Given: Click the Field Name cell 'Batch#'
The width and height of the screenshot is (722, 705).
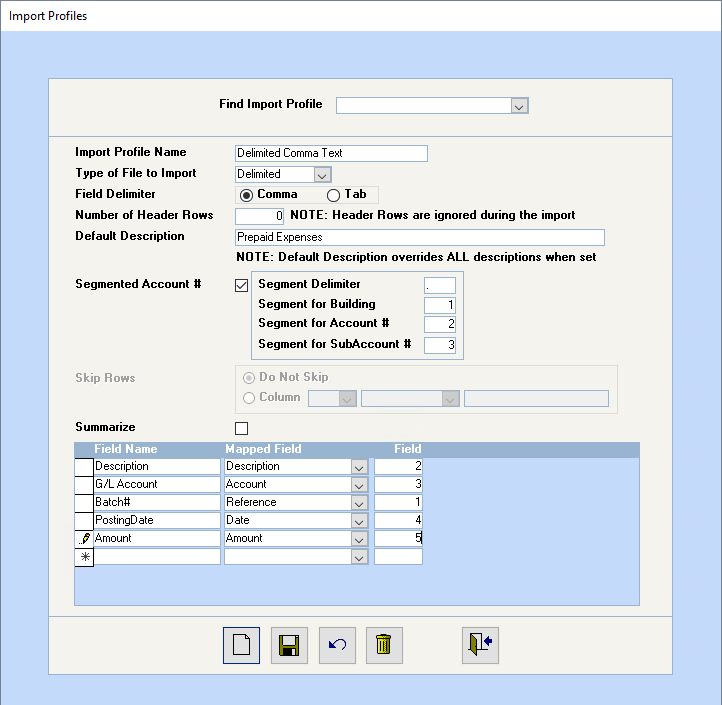Looking at the screenshot, I should [x=157, y=502].
